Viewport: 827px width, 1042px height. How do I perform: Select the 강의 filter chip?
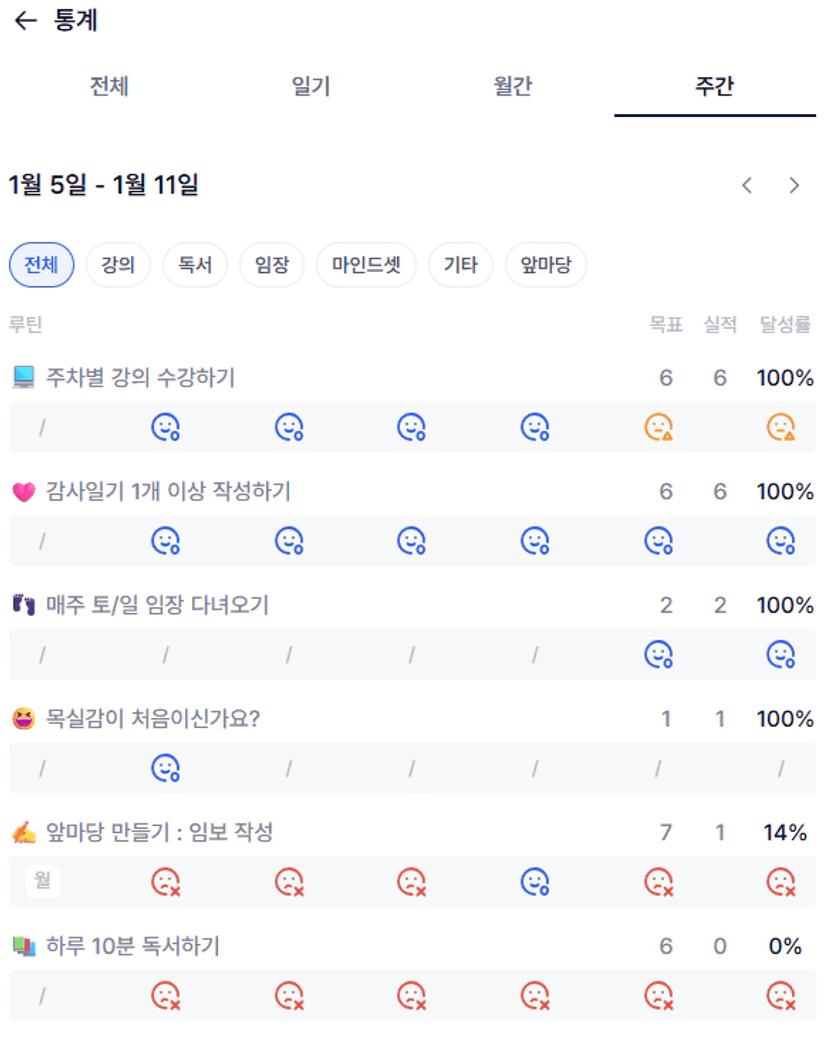[x=118, y=265]
